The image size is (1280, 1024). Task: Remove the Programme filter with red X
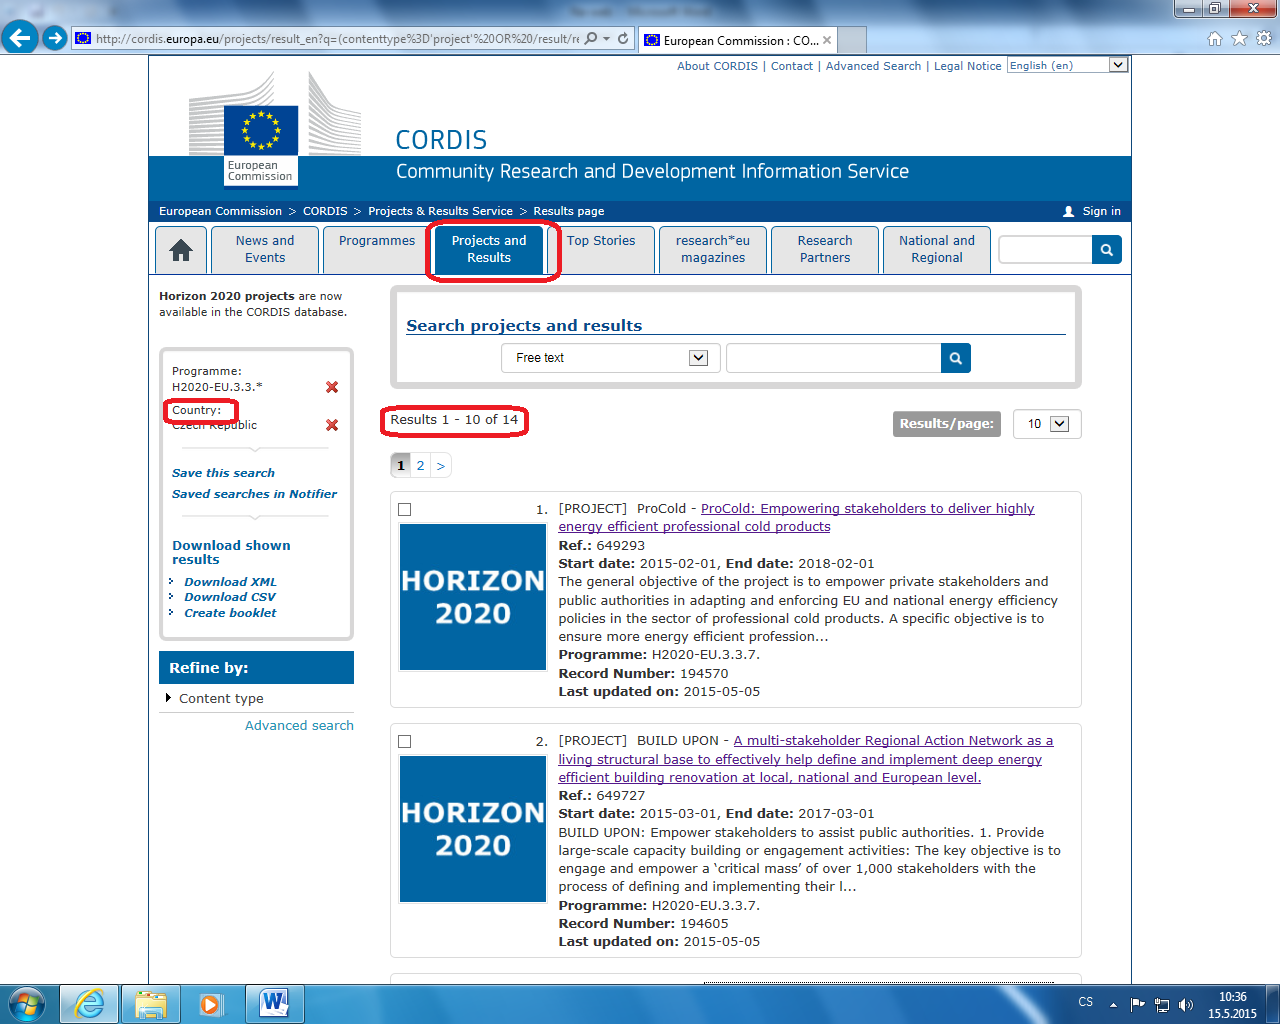tap(332, 387)
